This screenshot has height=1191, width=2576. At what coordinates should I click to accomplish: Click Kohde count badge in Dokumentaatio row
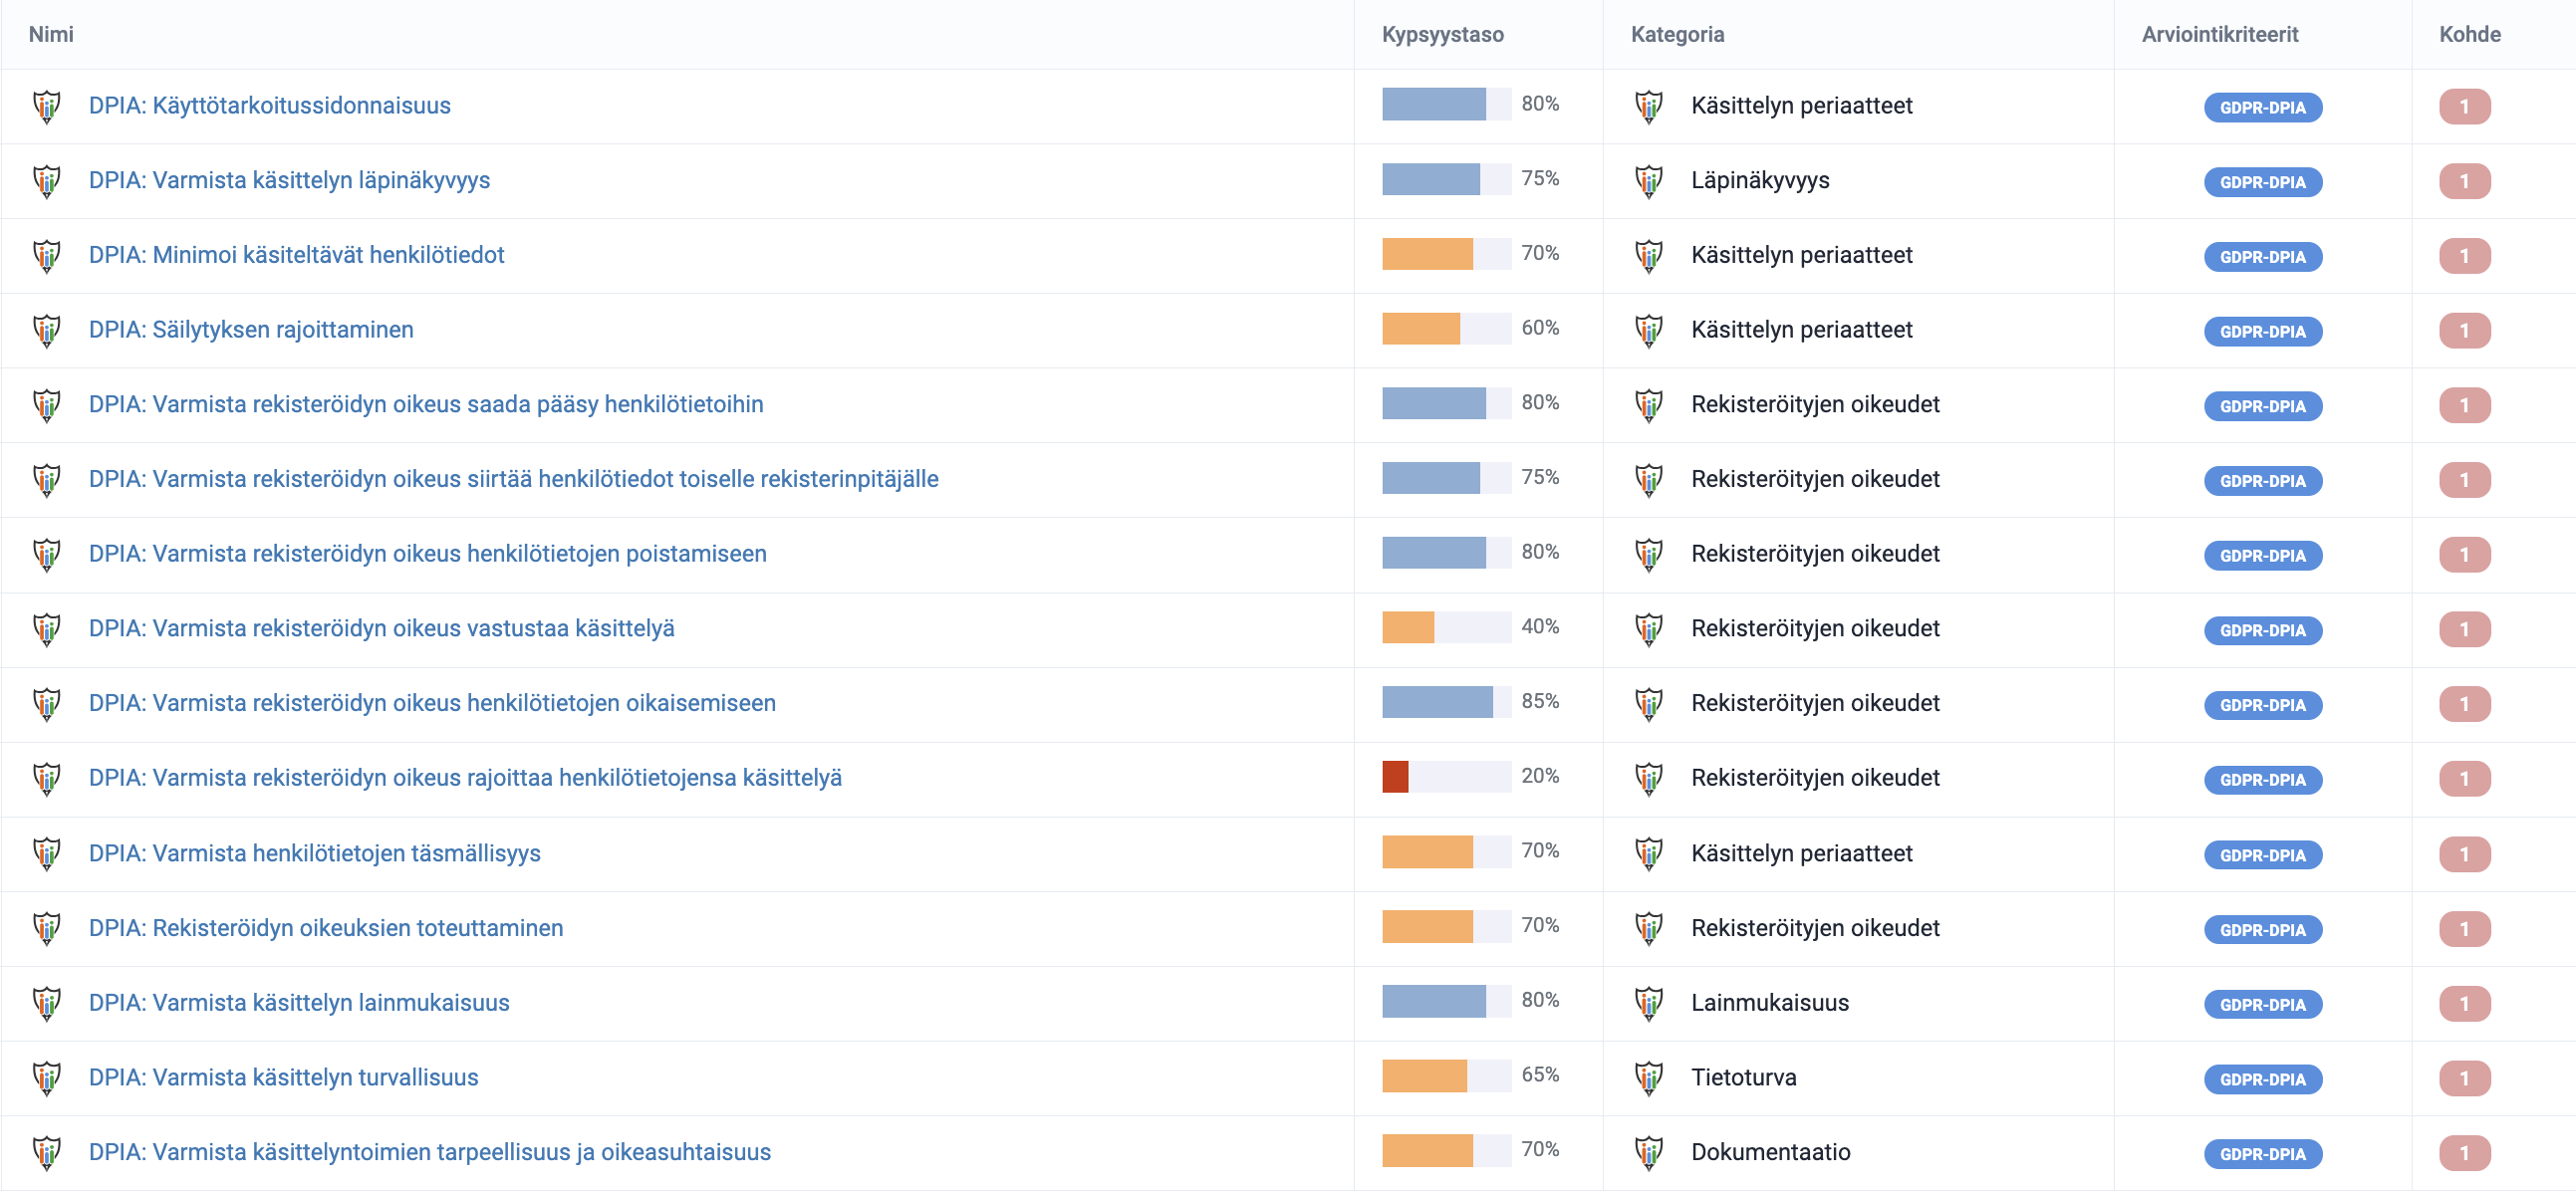coord(2464,1153)
